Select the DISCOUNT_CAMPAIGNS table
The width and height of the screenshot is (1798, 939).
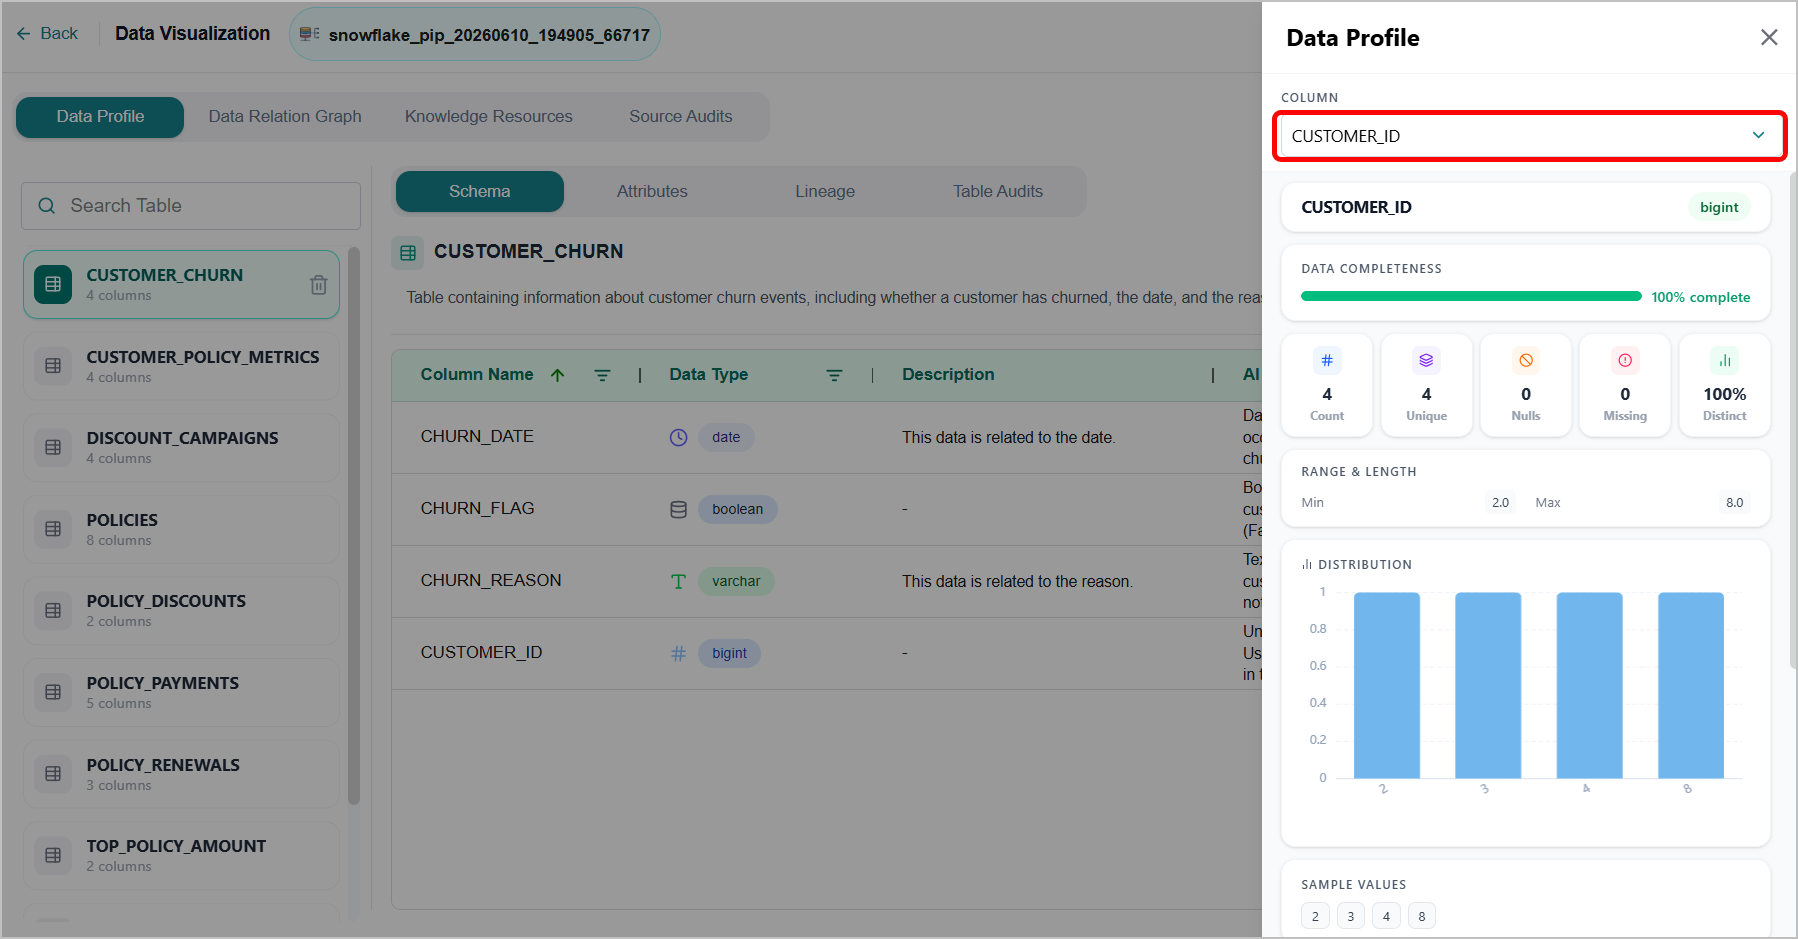click(x=181, y=447)
